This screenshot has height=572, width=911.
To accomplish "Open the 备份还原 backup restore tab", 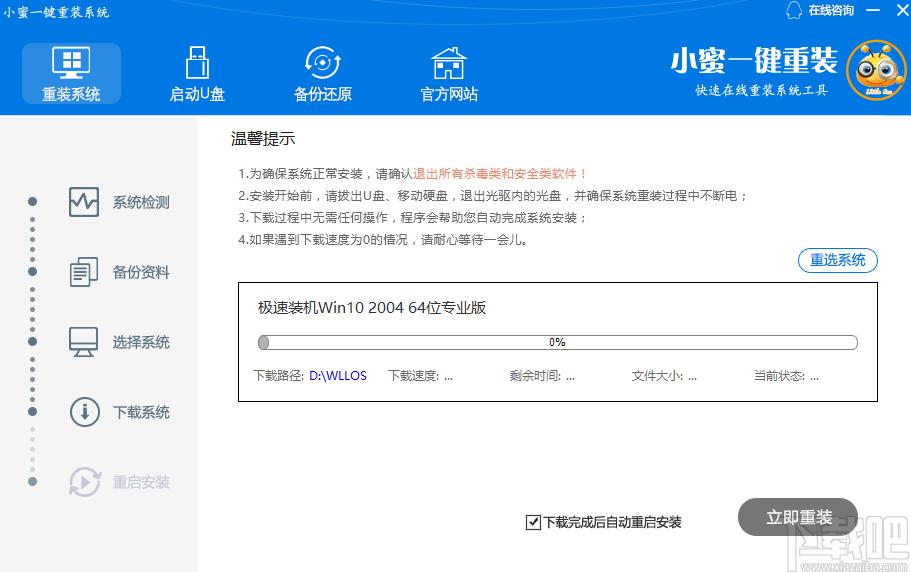I will [322, 74].
